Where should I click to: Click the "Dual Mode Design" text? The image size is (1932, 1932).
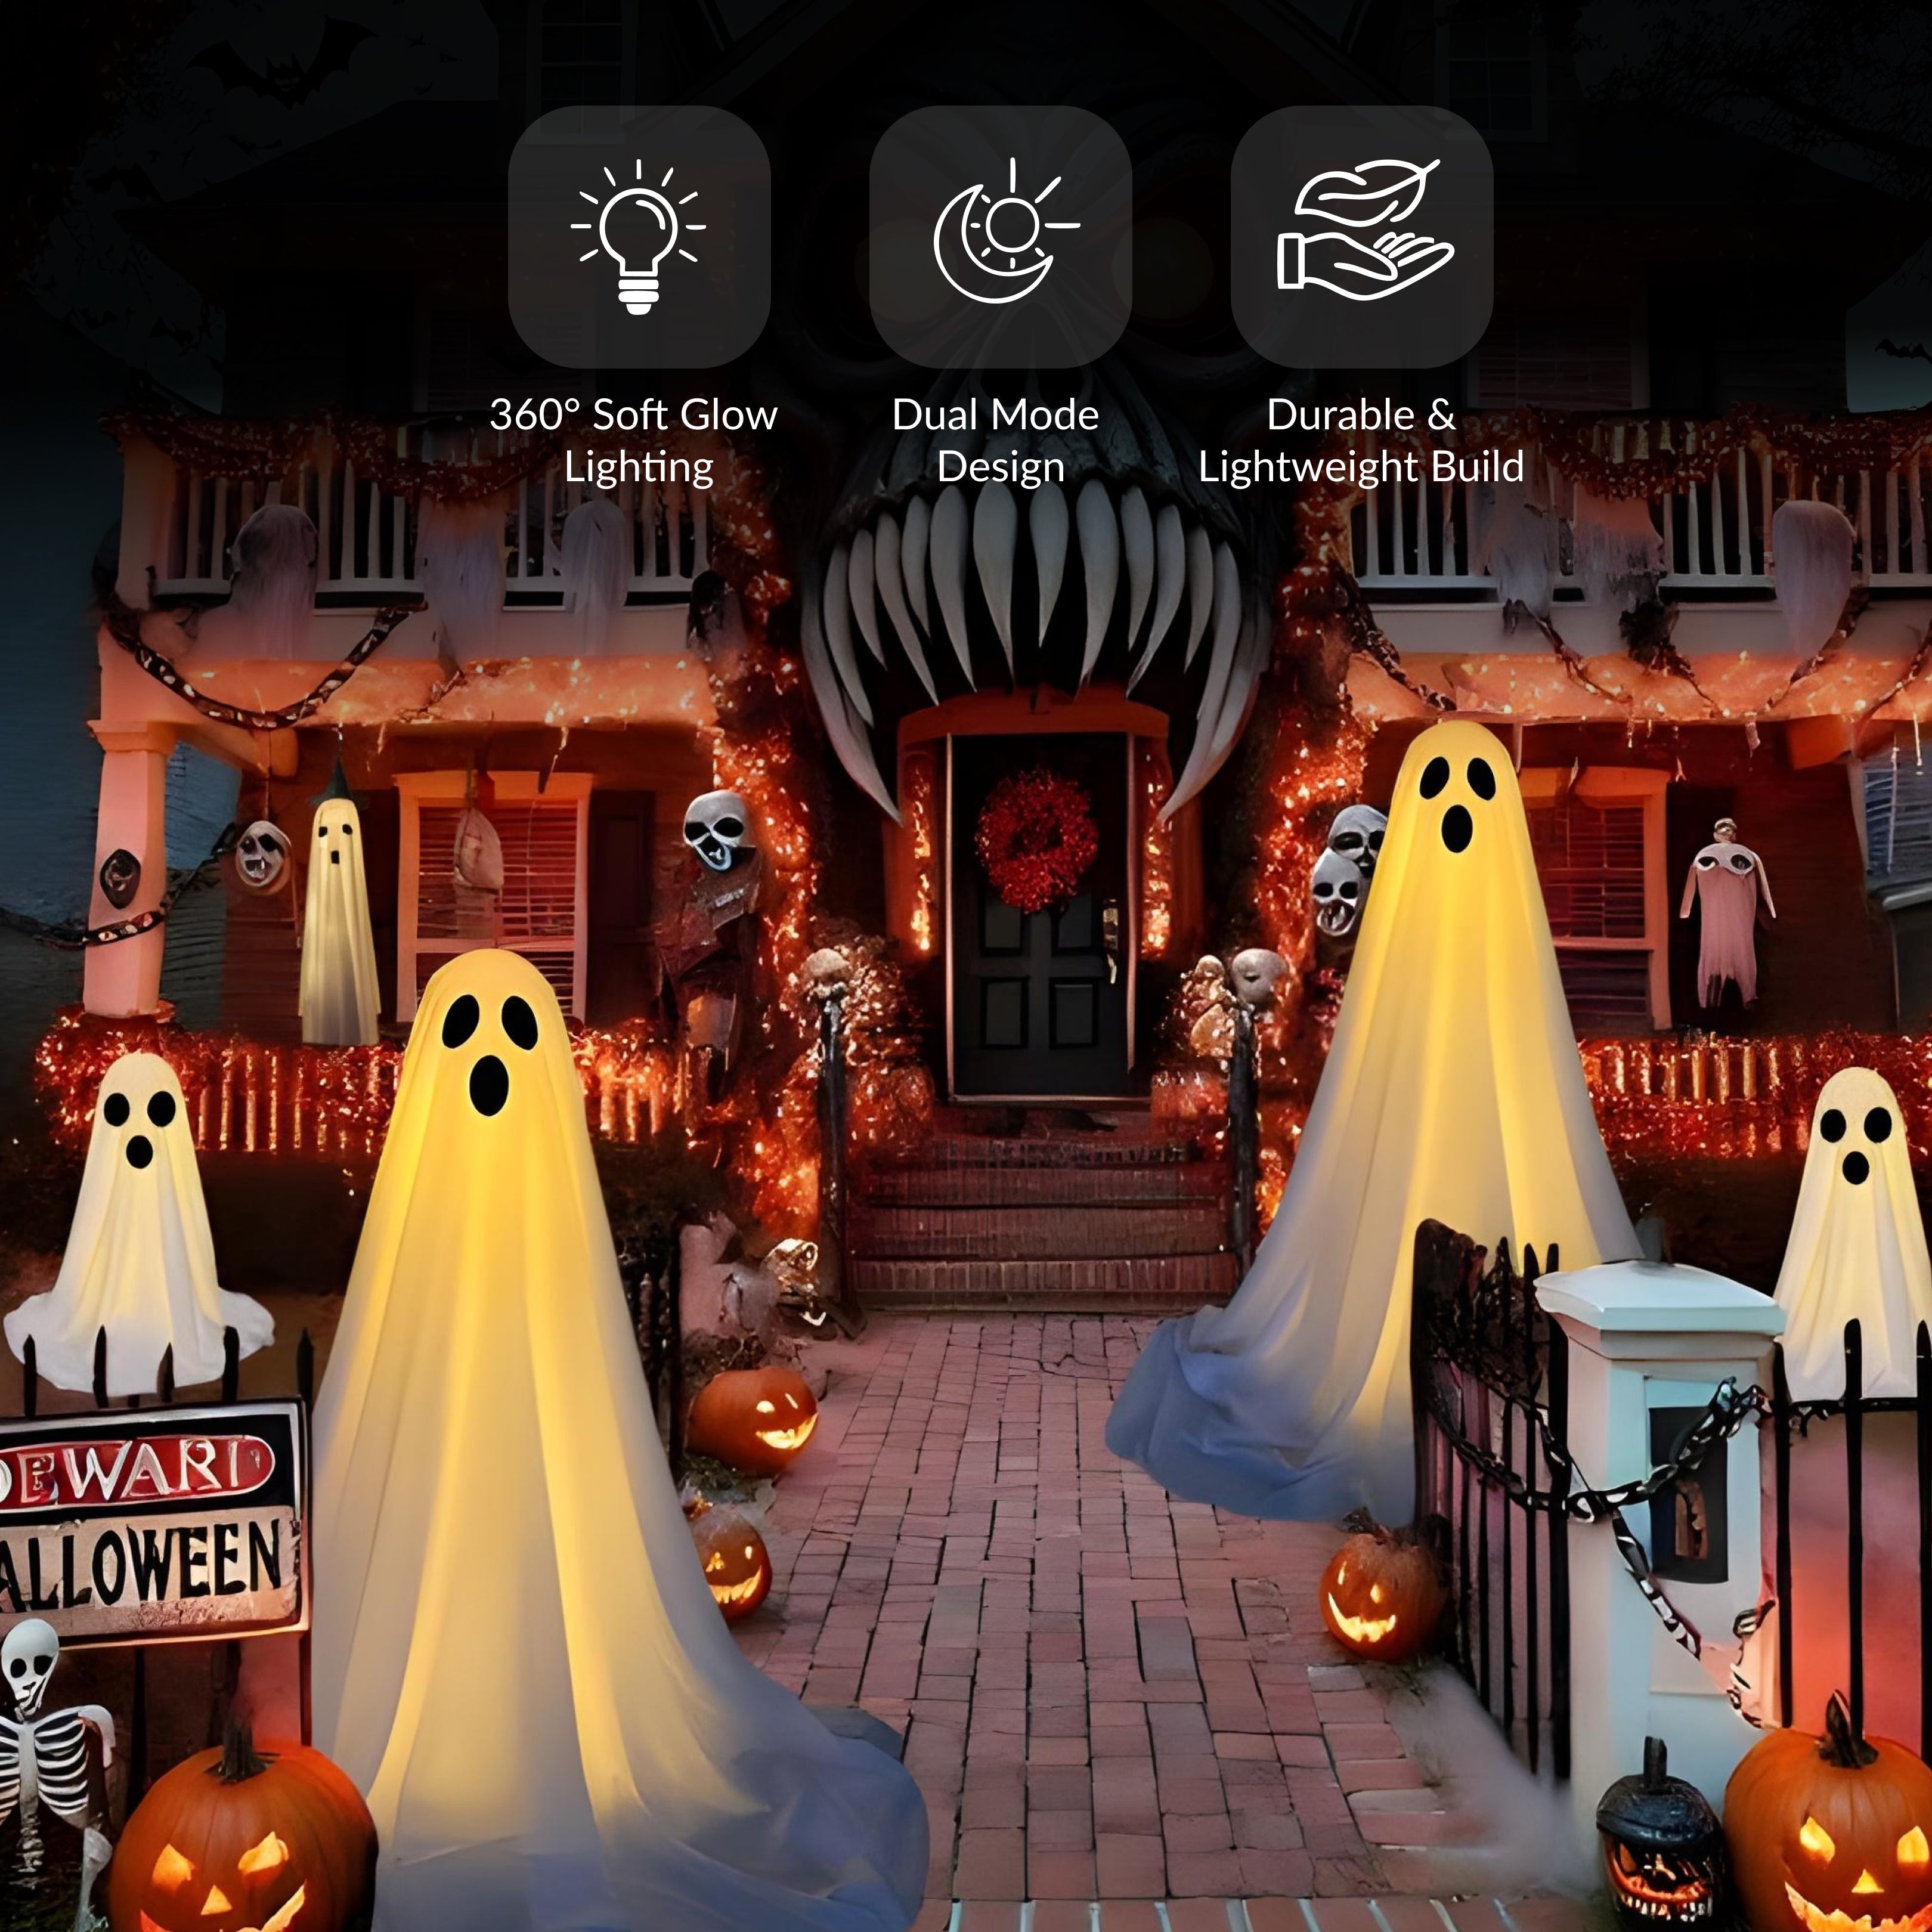pyautogui.click(x=996, y=440)
